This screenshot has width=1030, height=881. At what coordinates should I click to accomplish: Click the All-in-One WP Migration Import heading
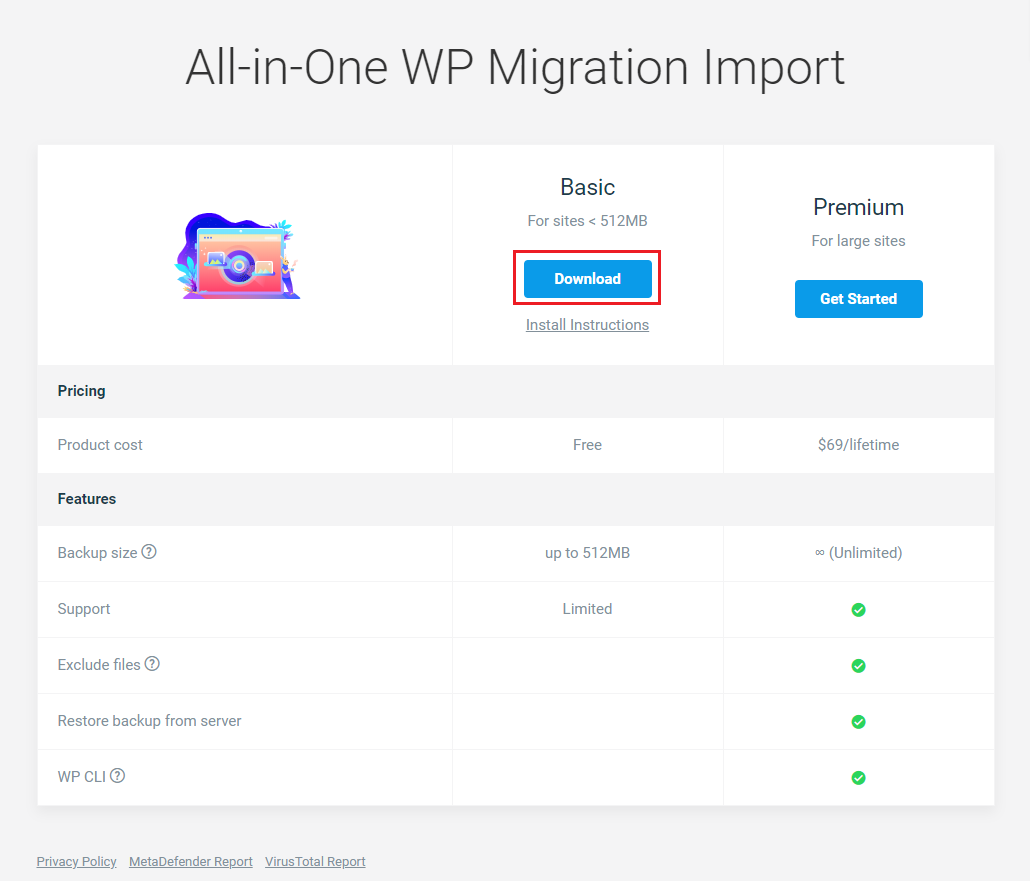515,68
